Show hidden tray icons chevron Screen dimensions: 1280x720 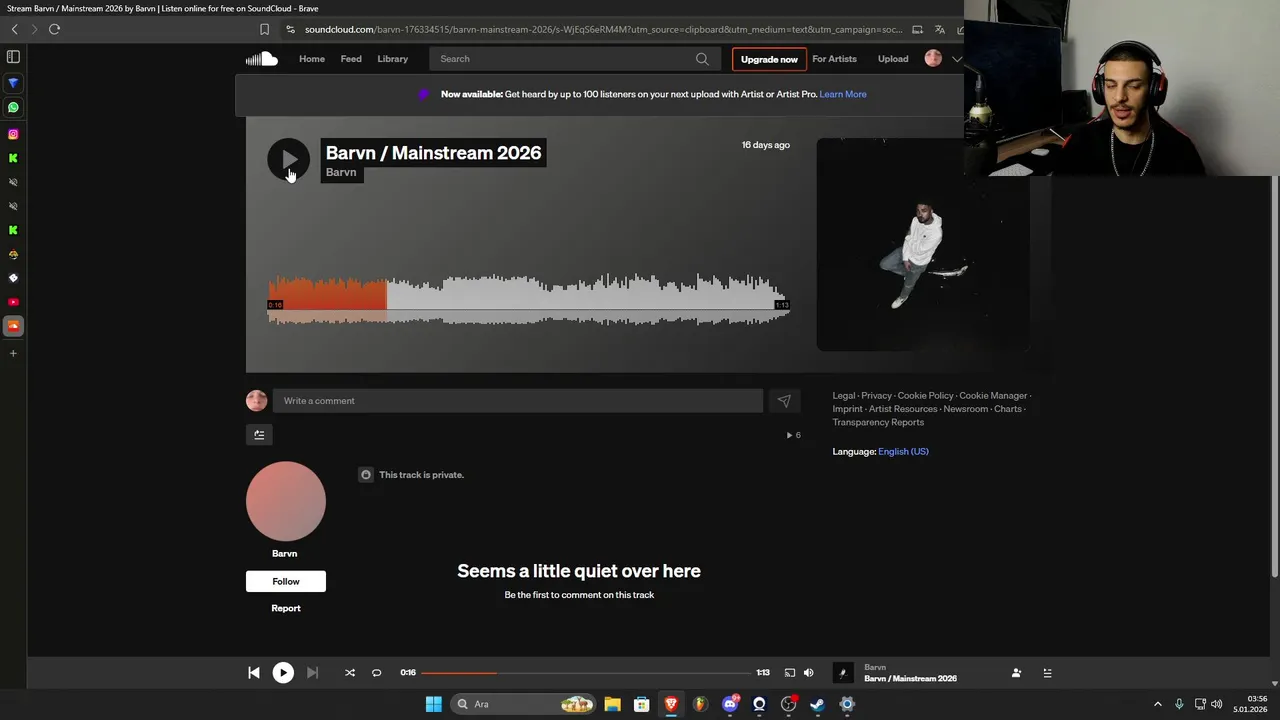1158,704
